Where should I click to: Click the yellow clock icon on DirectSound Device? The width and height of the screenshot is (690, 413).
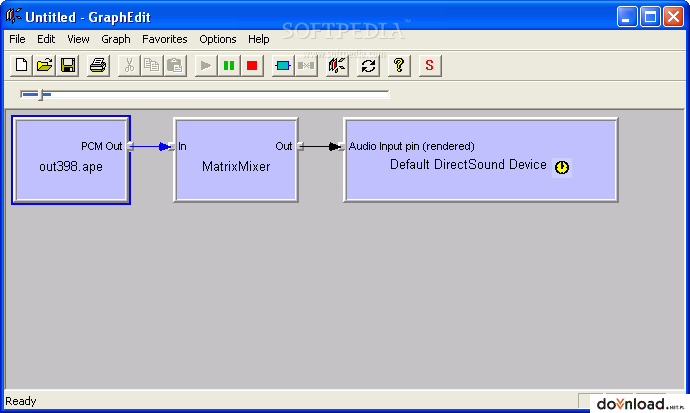coord(562,168)
